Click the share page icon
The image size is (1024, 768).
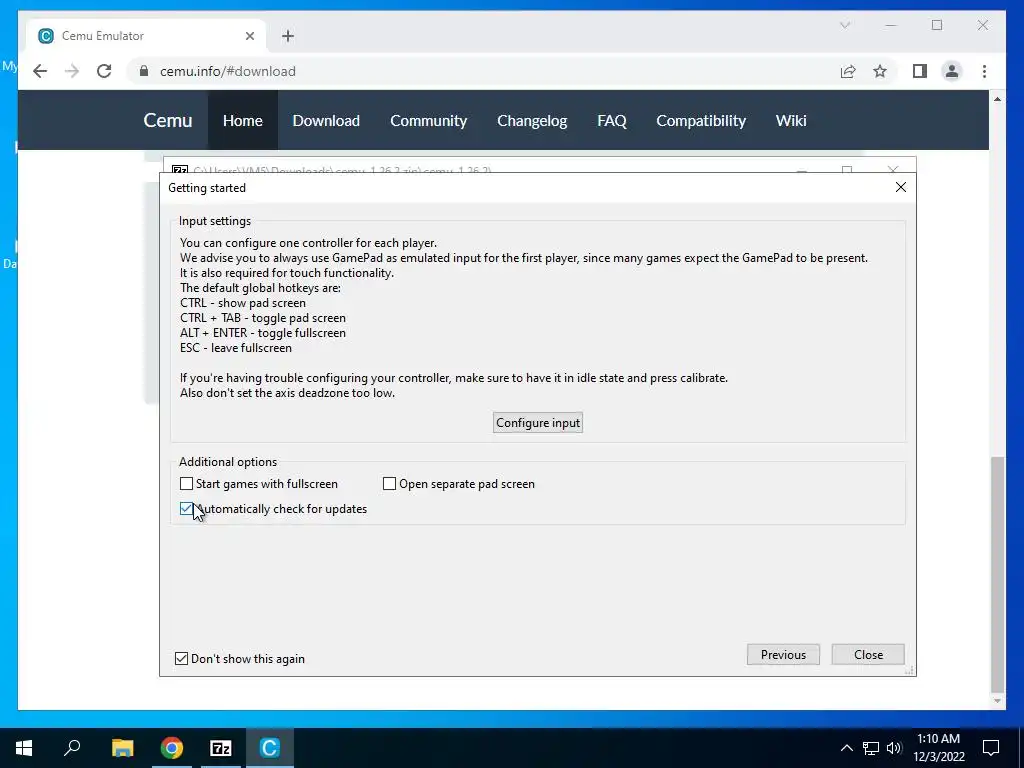[848, 71]
